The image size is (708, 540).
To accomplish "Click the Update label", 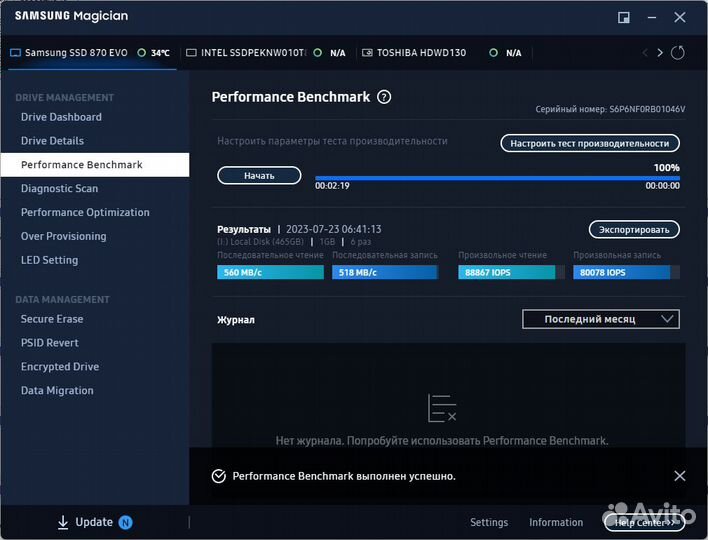I will [94, 522].
